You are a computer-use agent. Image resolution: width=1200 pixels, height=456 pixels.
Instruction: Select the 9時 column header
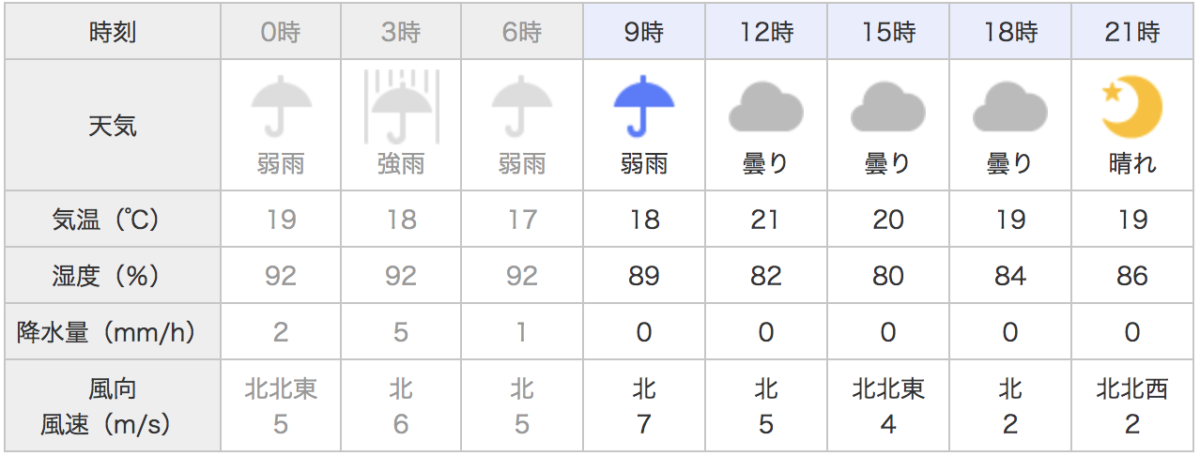[x=644, y=32]
